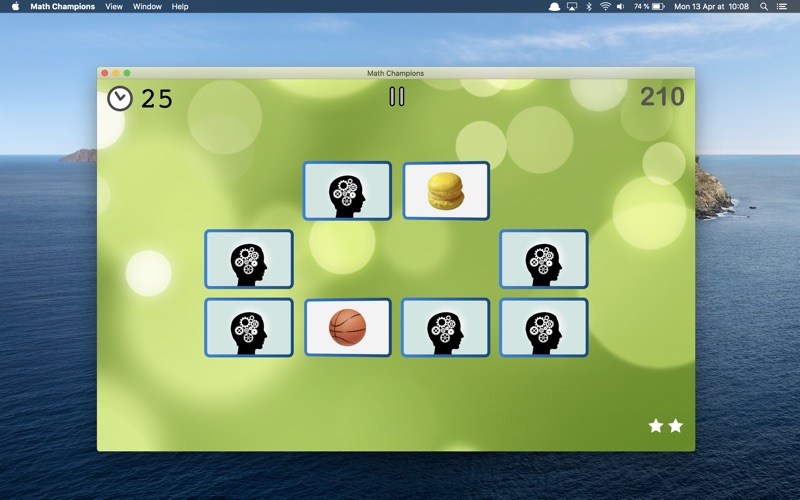This screenshot has width=800, height=500.
Task: Open Spotlight search in the menu bar
Action: 764,7
